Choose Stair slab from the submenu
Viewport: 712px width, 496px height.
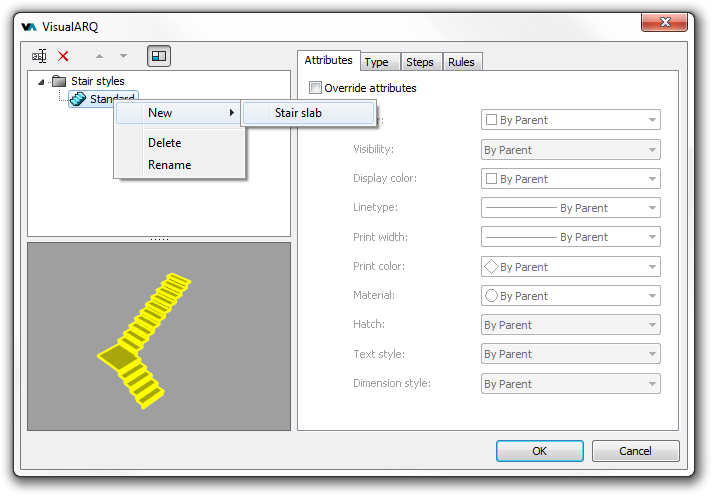point(298,113)
